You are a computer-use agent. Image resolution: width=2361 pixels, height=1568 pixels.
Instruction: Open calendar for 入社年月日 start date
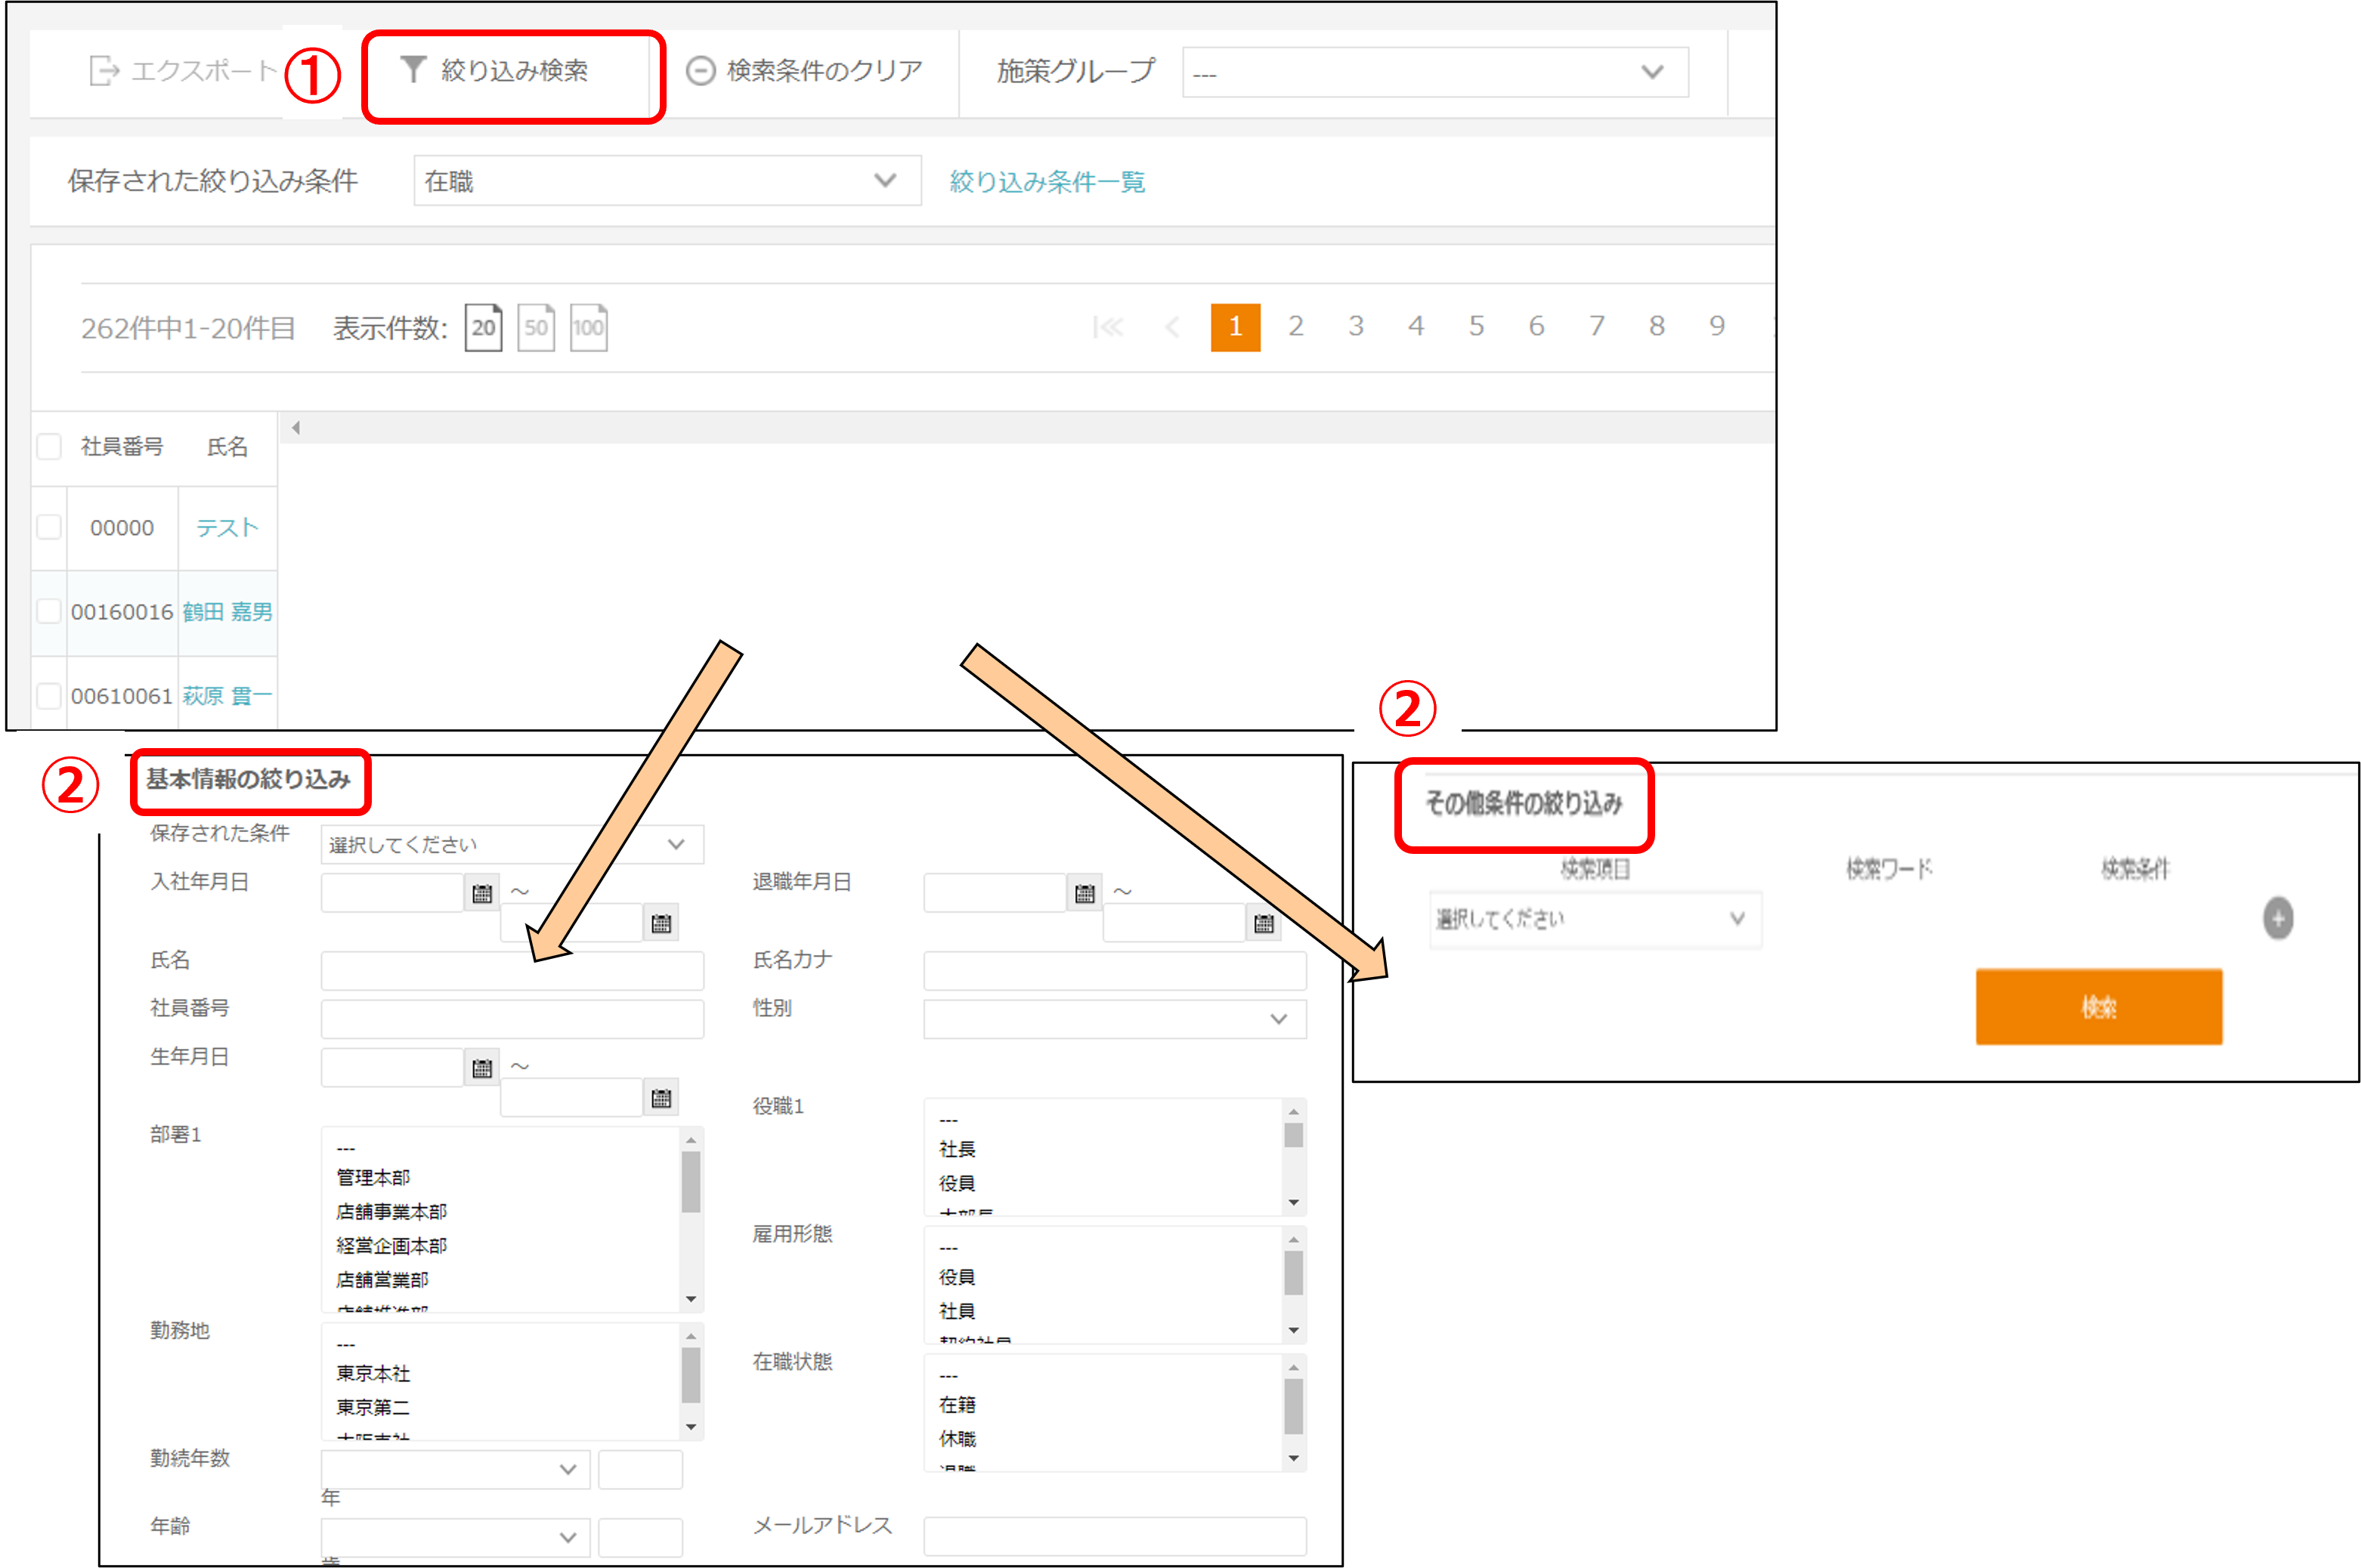tap(482, 893)
